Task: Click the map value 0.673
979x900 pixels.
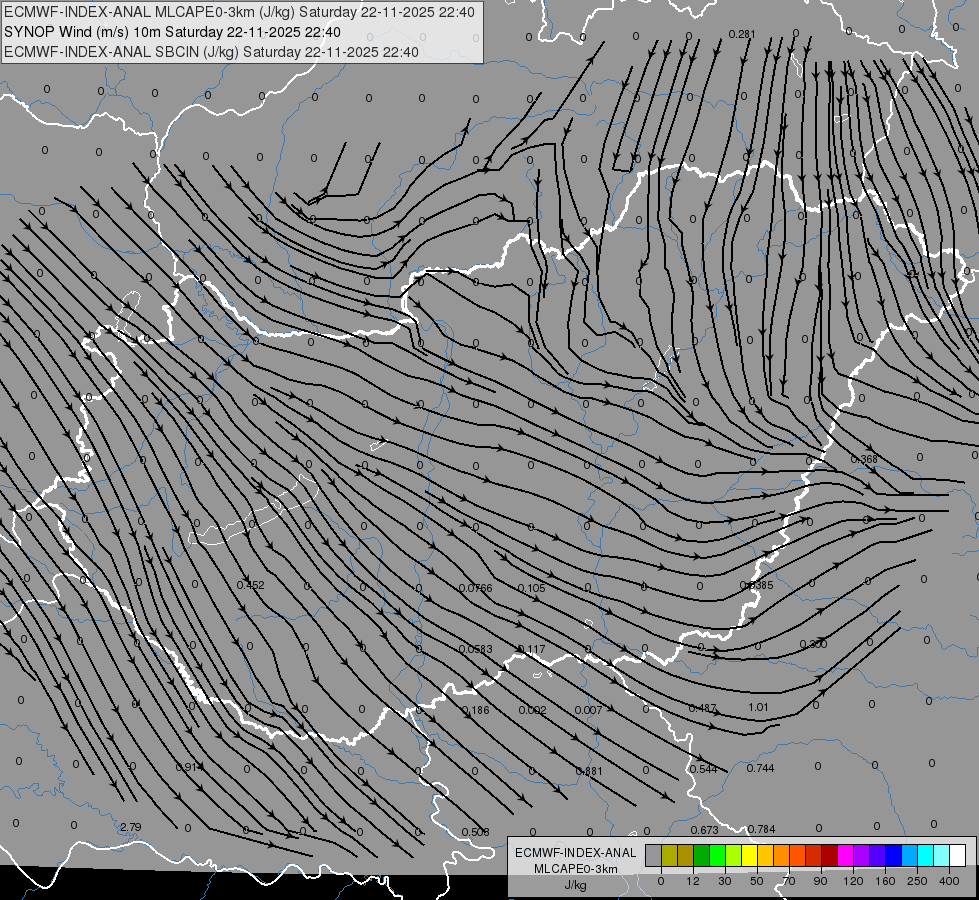Action: [x=704, y=830]
